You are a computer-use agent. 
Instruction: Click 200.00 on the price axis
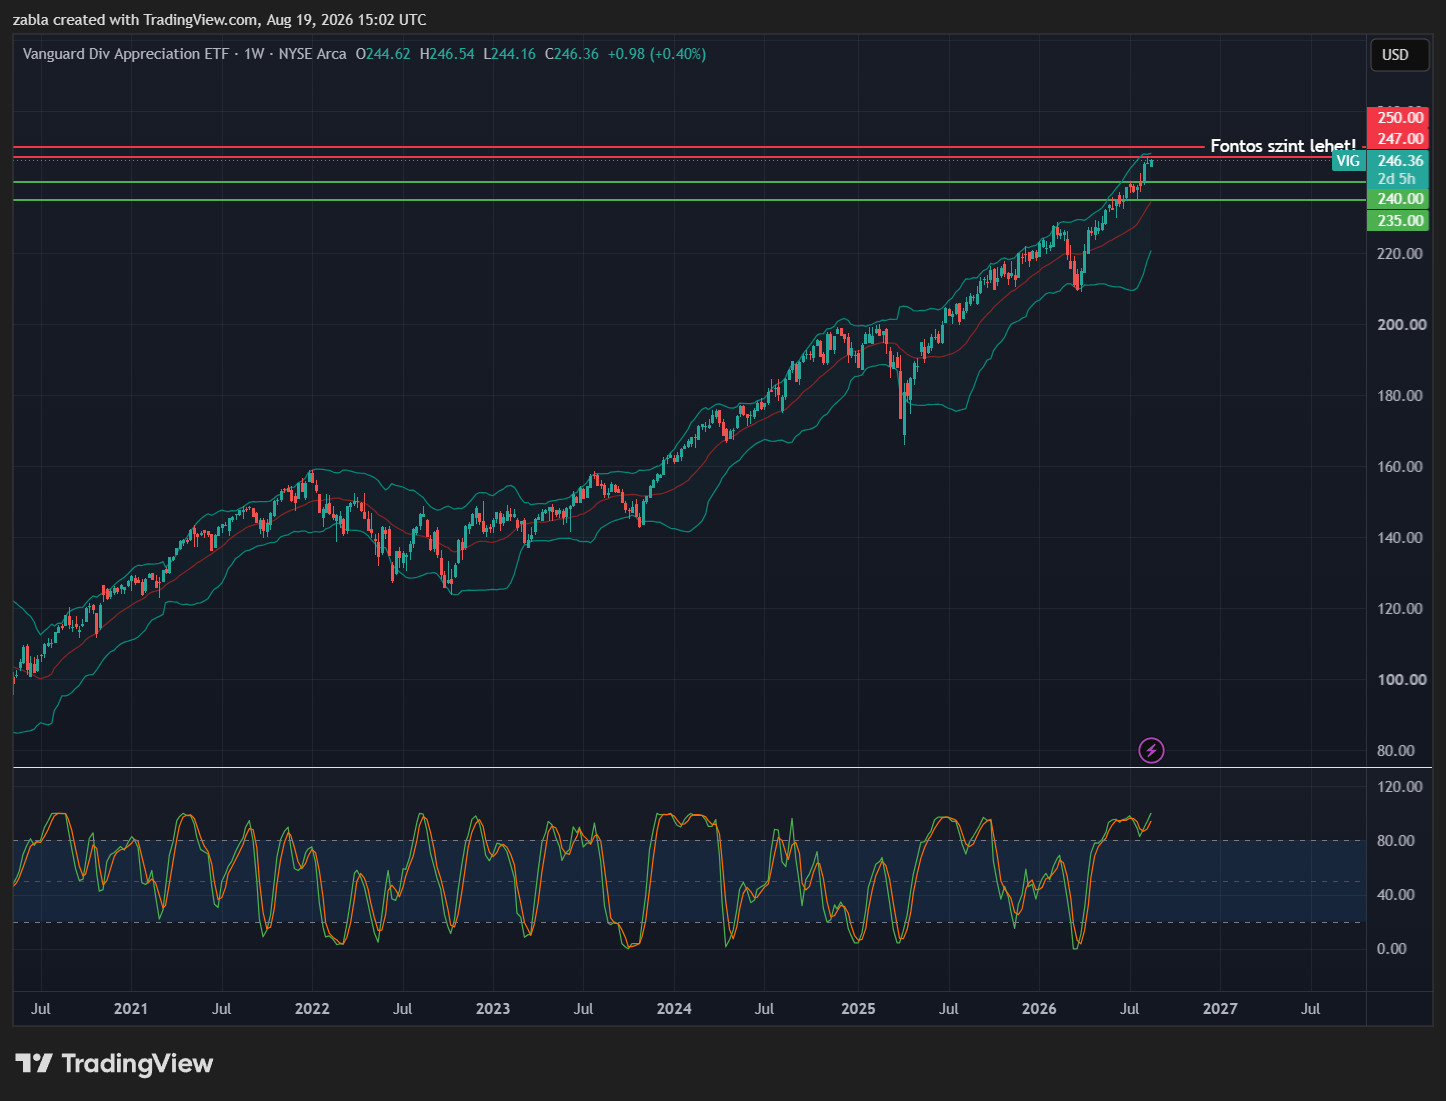pyautogui.click(x=1400, y=325)
